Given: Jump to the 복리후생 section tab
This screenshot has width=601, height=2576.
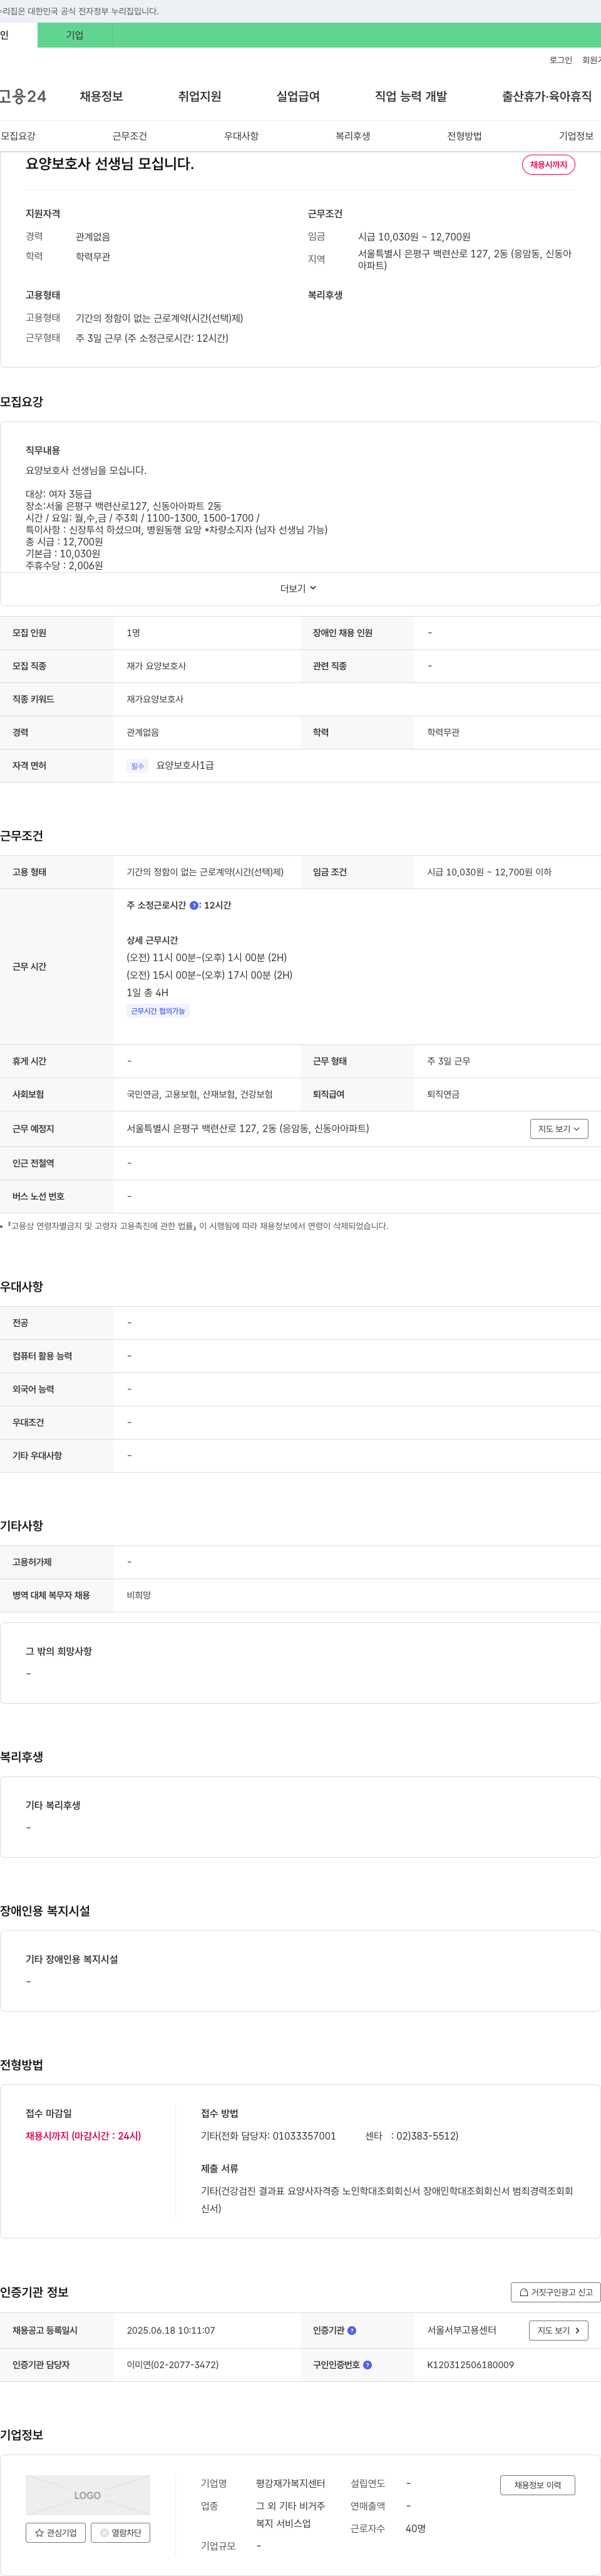Looking at the screenshot, I should (353, 136).
